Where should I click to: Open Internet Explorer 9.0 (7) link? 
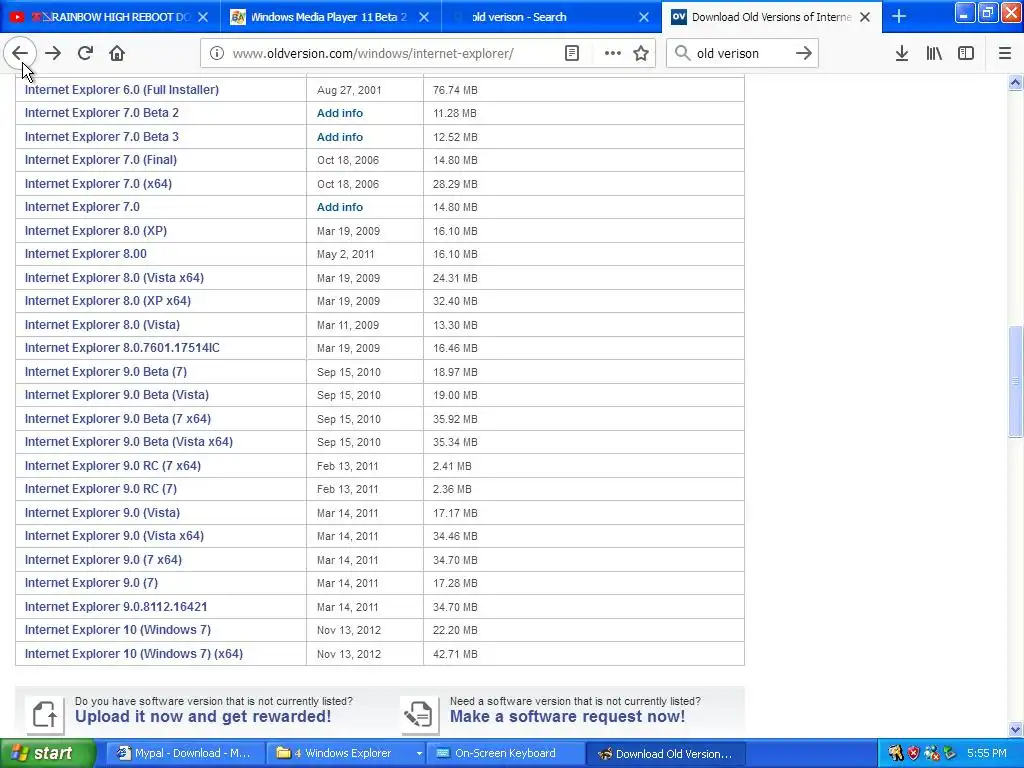91,583
